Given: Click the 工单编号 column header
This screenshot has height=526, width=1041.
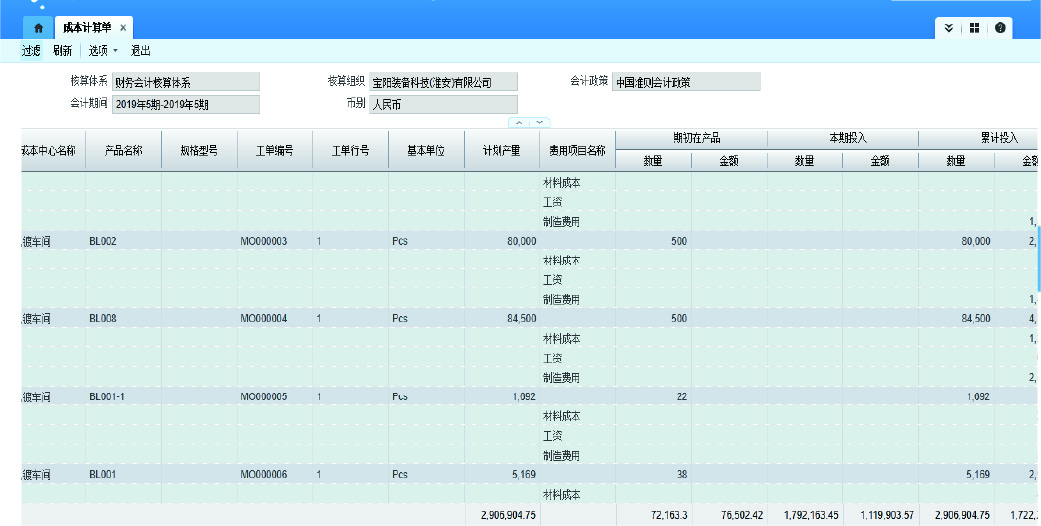Looking at the screenshot, I should [274, 150].
